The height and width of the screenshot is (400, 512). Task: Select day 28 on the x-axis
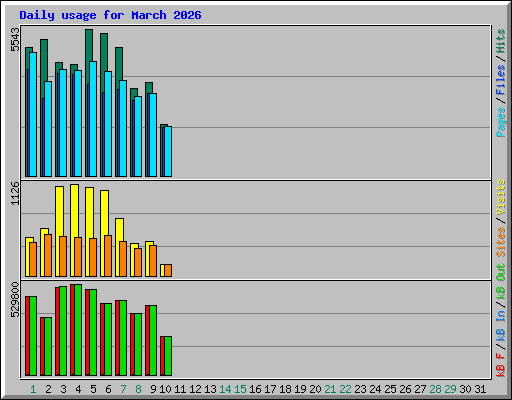click(435, 389)
